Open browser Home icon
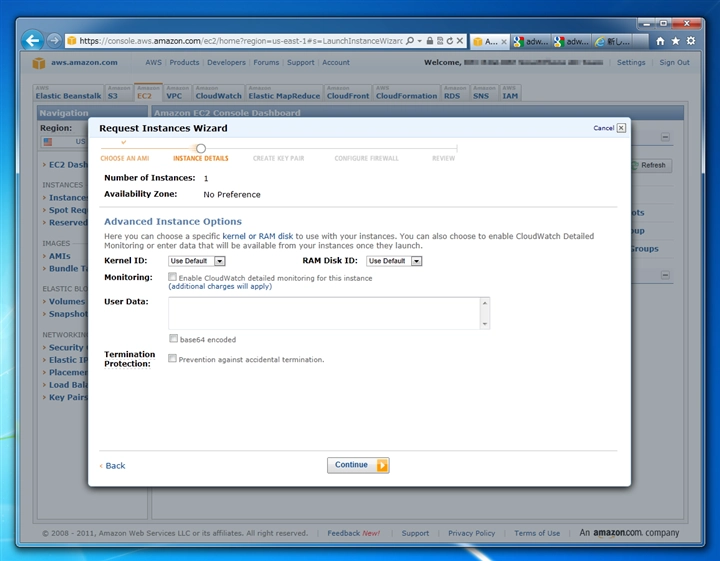 (660, 41)
